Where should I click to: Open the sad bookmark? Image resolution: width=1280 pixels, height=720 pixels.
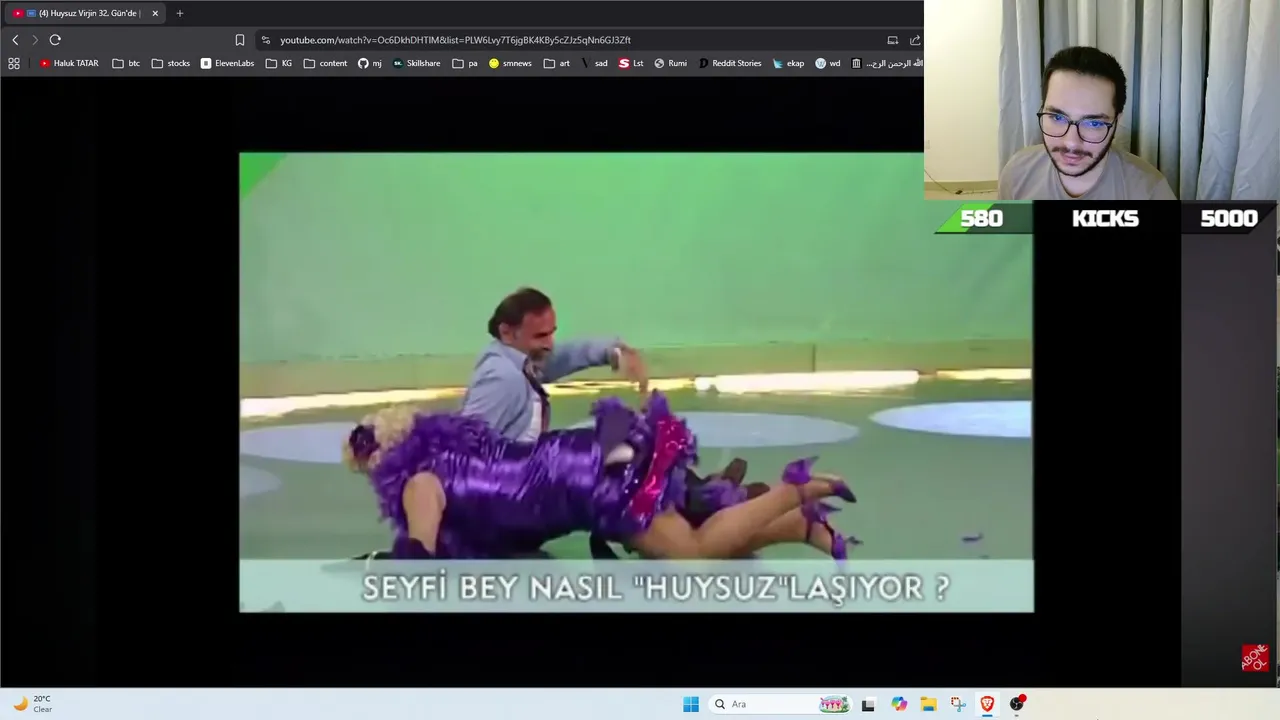click(594, 63)
